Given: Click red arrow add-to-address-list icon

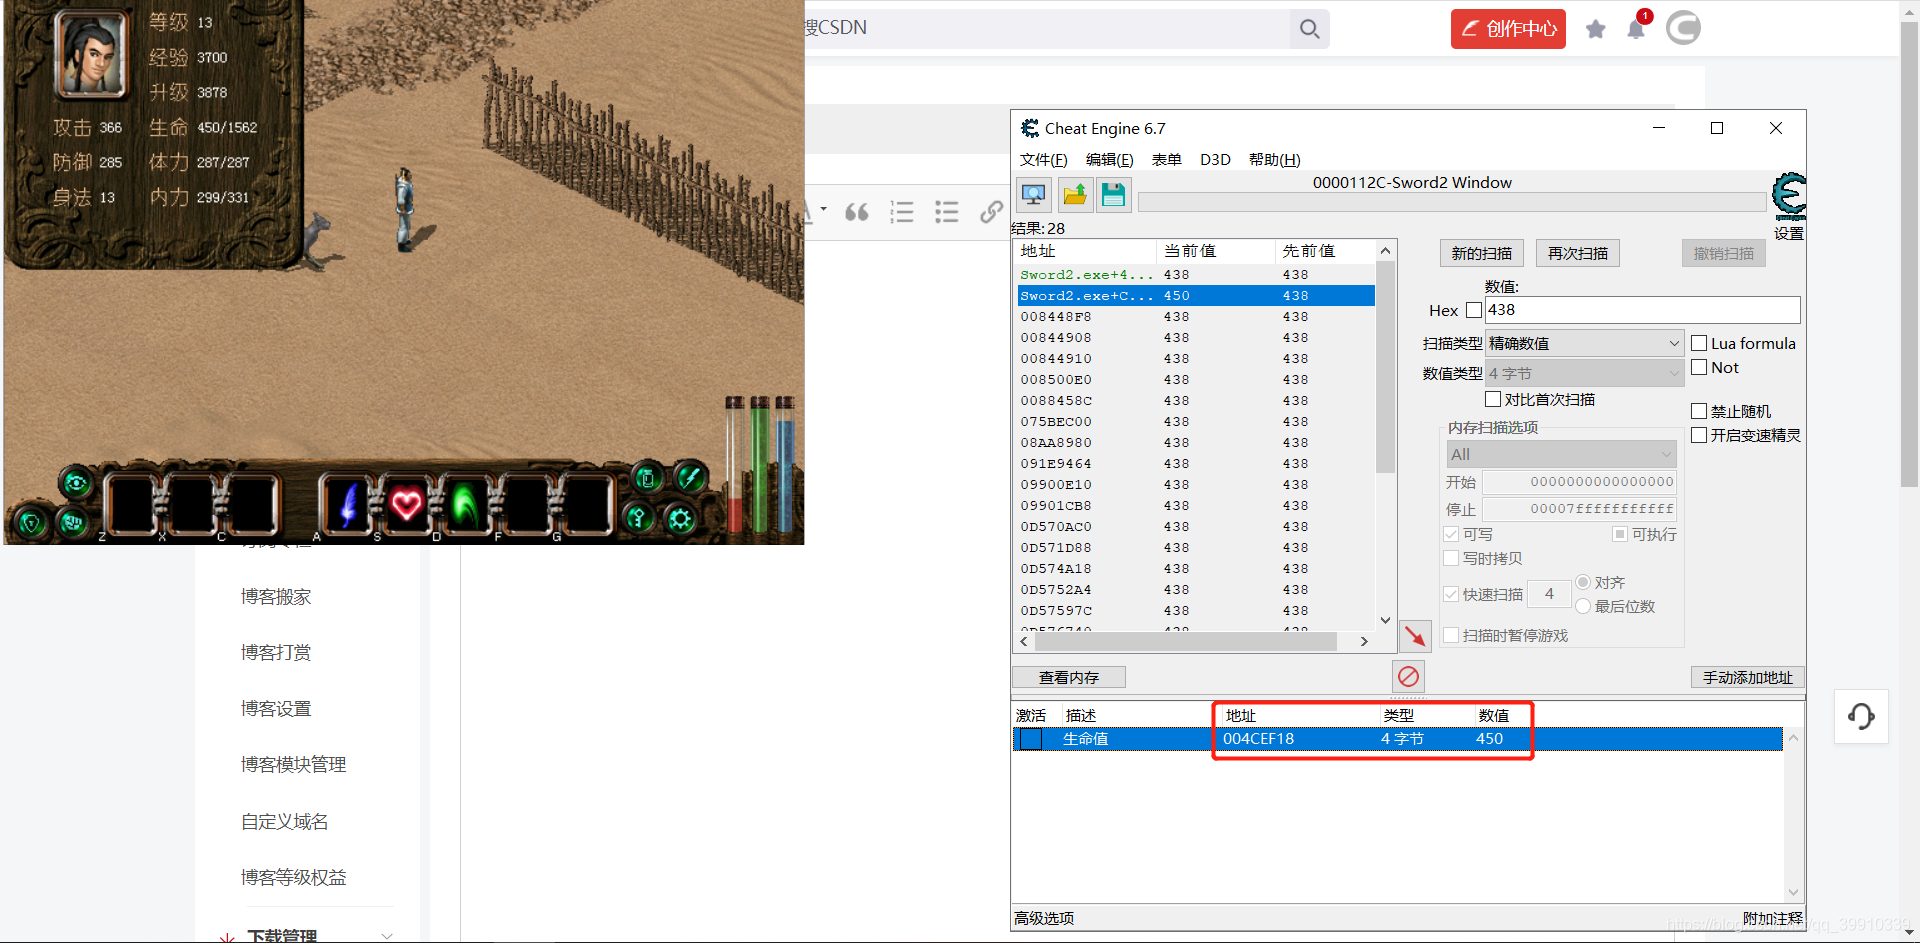Looking at the screenshot, I should tap(1415, 636).
